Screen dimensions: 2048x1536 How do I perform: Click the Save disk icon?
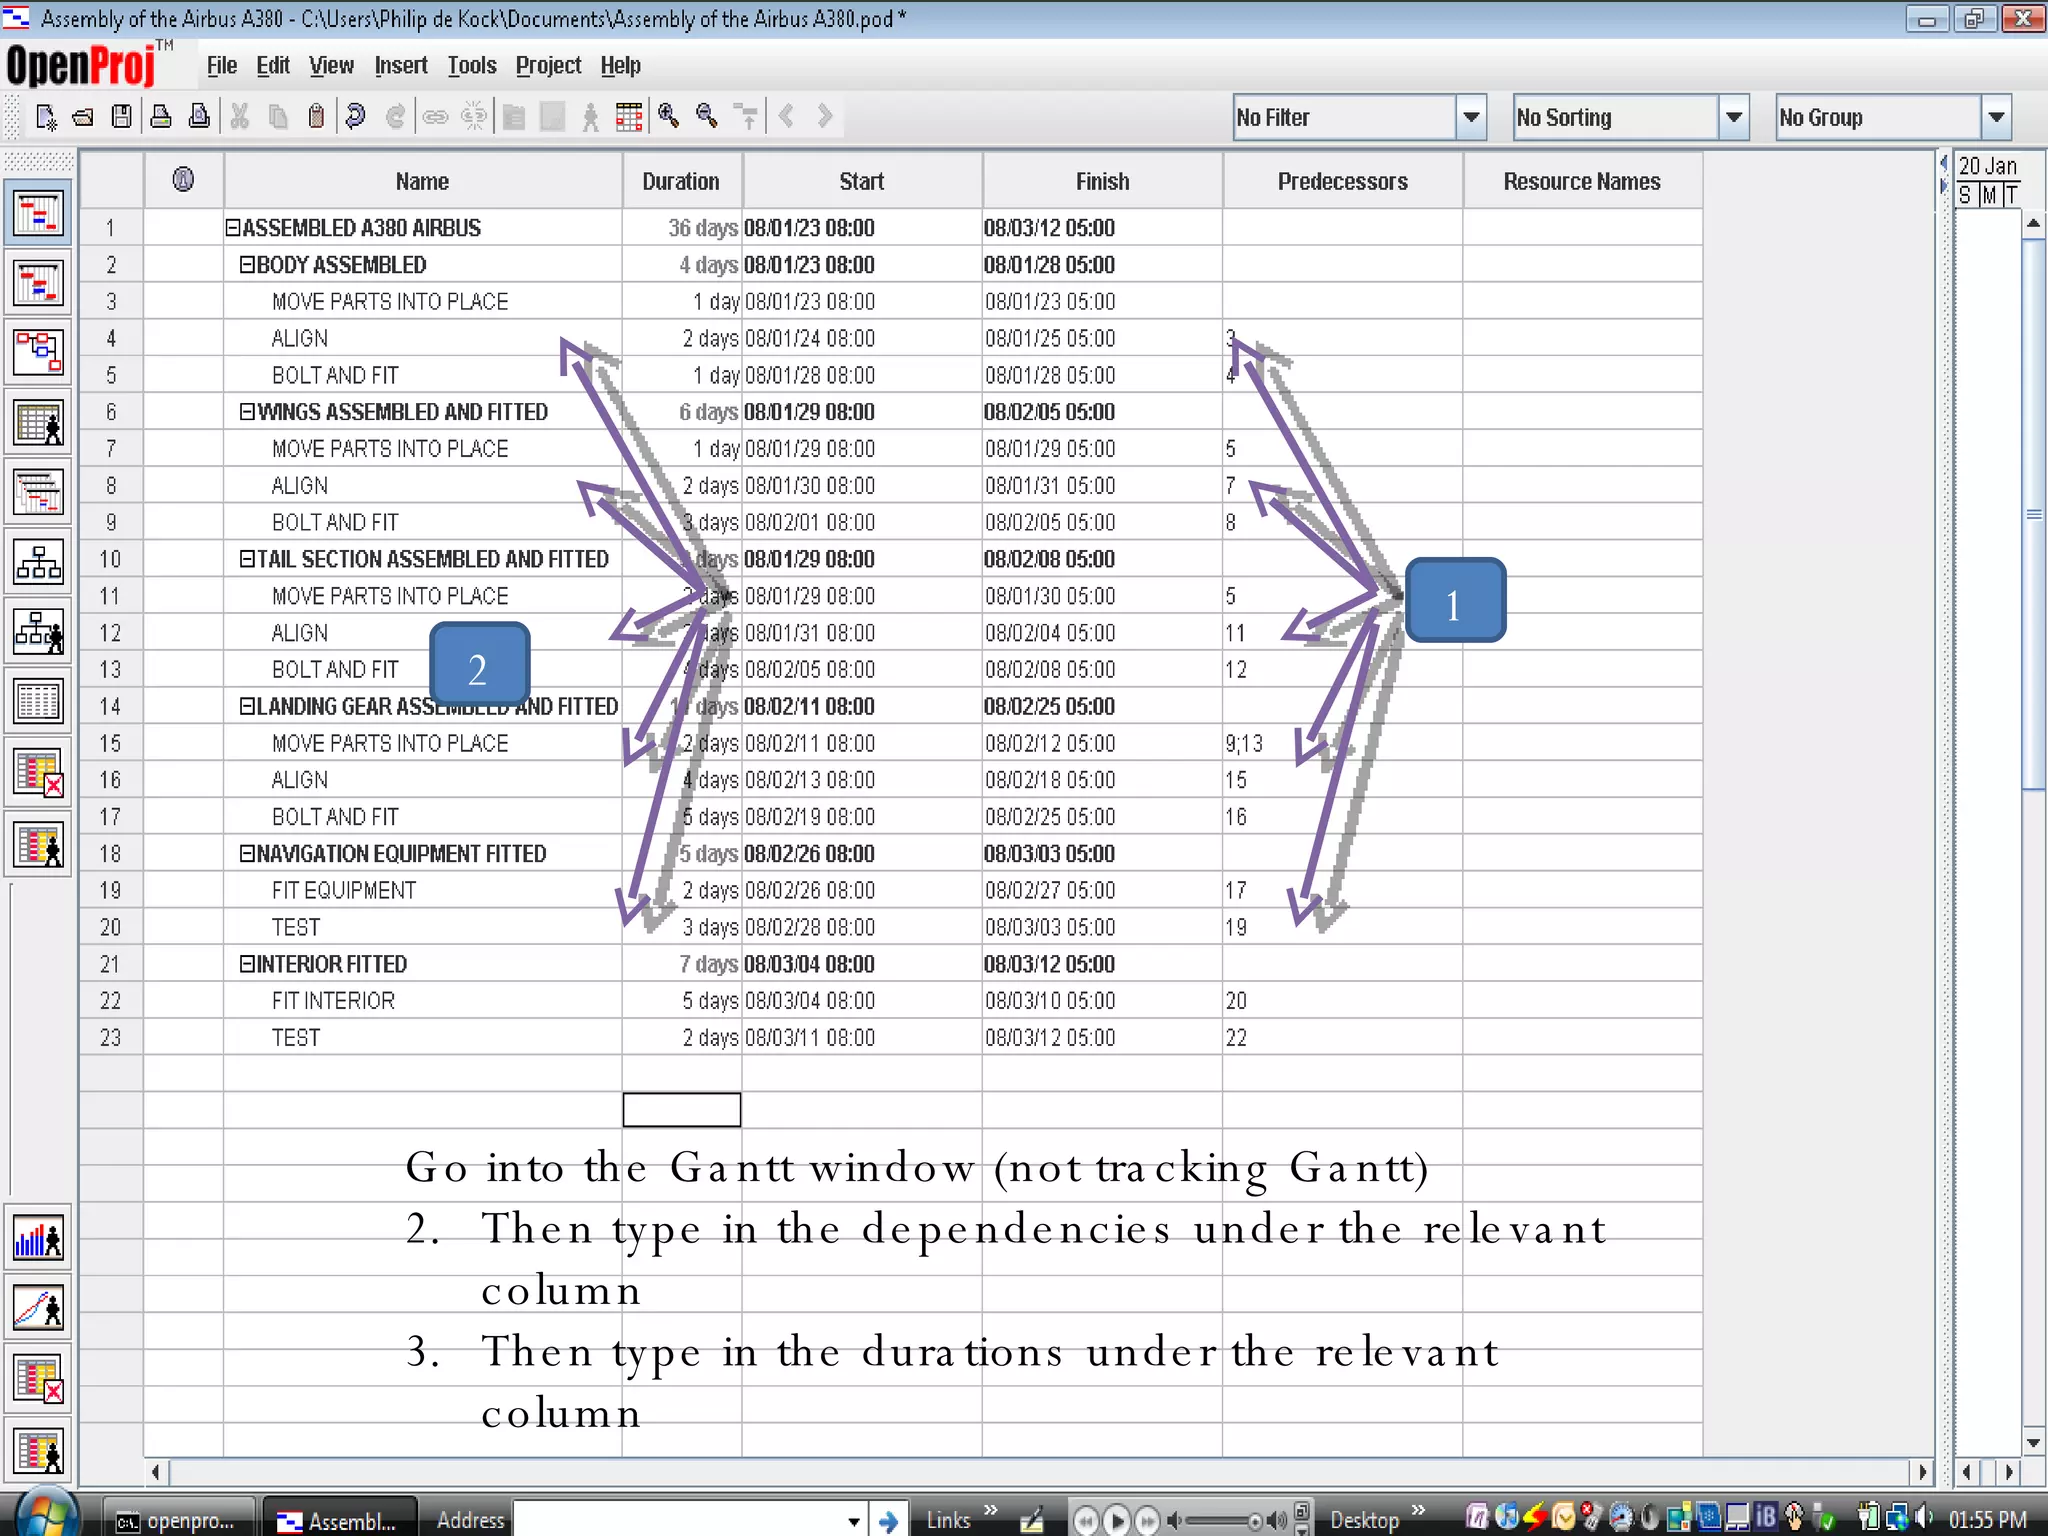point(122,117)
